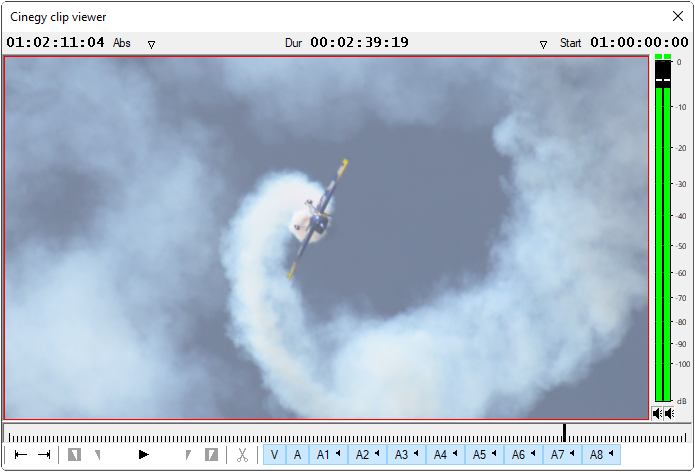Toggle the V video track
The height and width of the screenshot is (472, 695).
click(274, 455)
